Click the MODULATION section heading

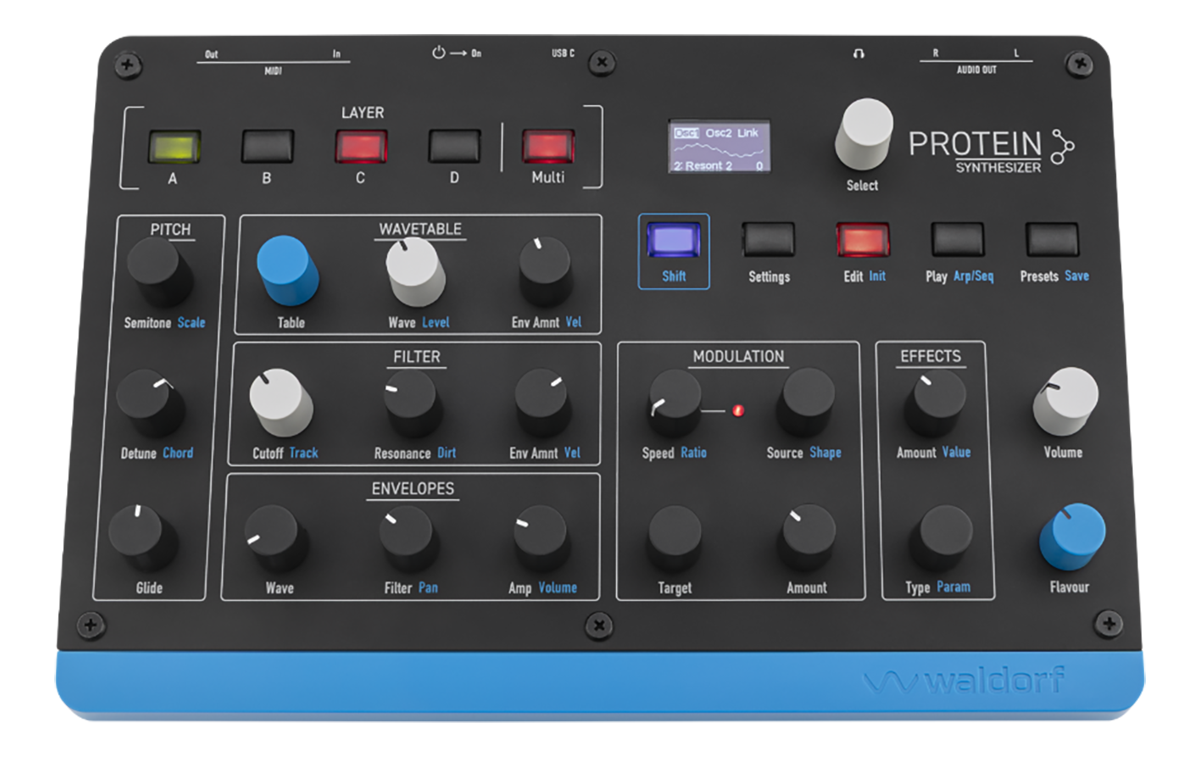tap(738, 357)
